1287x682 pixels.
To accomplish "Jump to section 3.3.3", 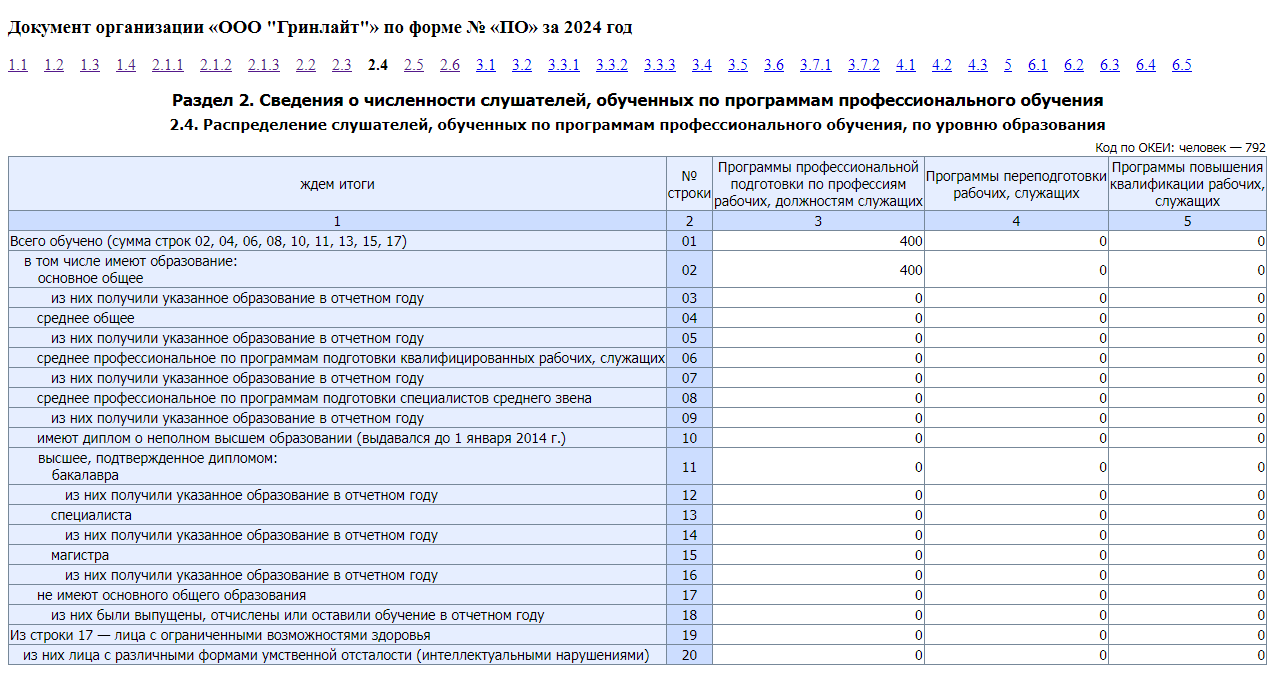I will pyautogui.click(x=660, y=65).
